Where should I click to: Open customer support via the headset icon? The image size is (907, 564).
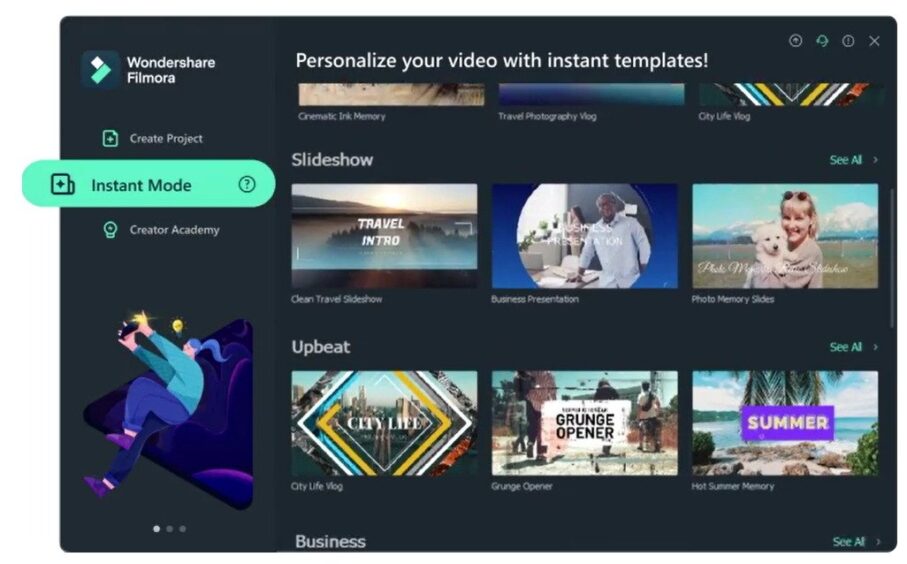coord(822,41)
